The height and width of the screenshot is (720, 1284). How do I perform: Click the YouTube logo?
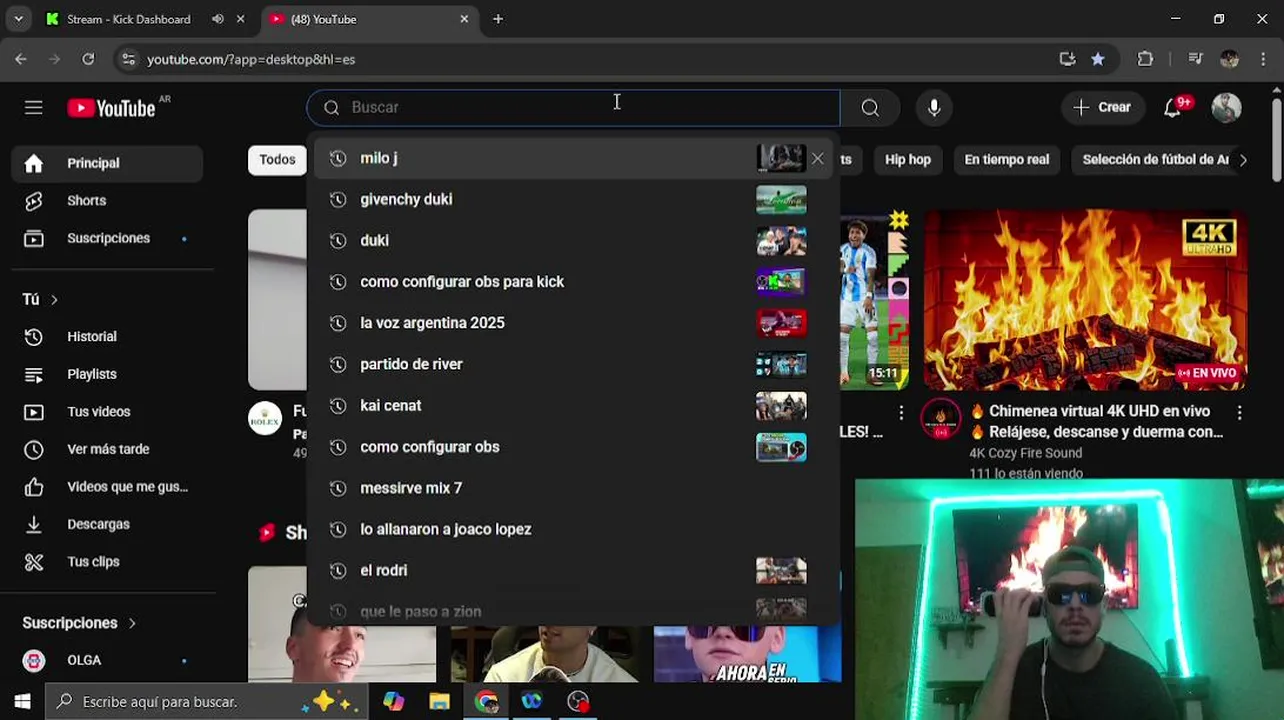(x=111, y=108)
